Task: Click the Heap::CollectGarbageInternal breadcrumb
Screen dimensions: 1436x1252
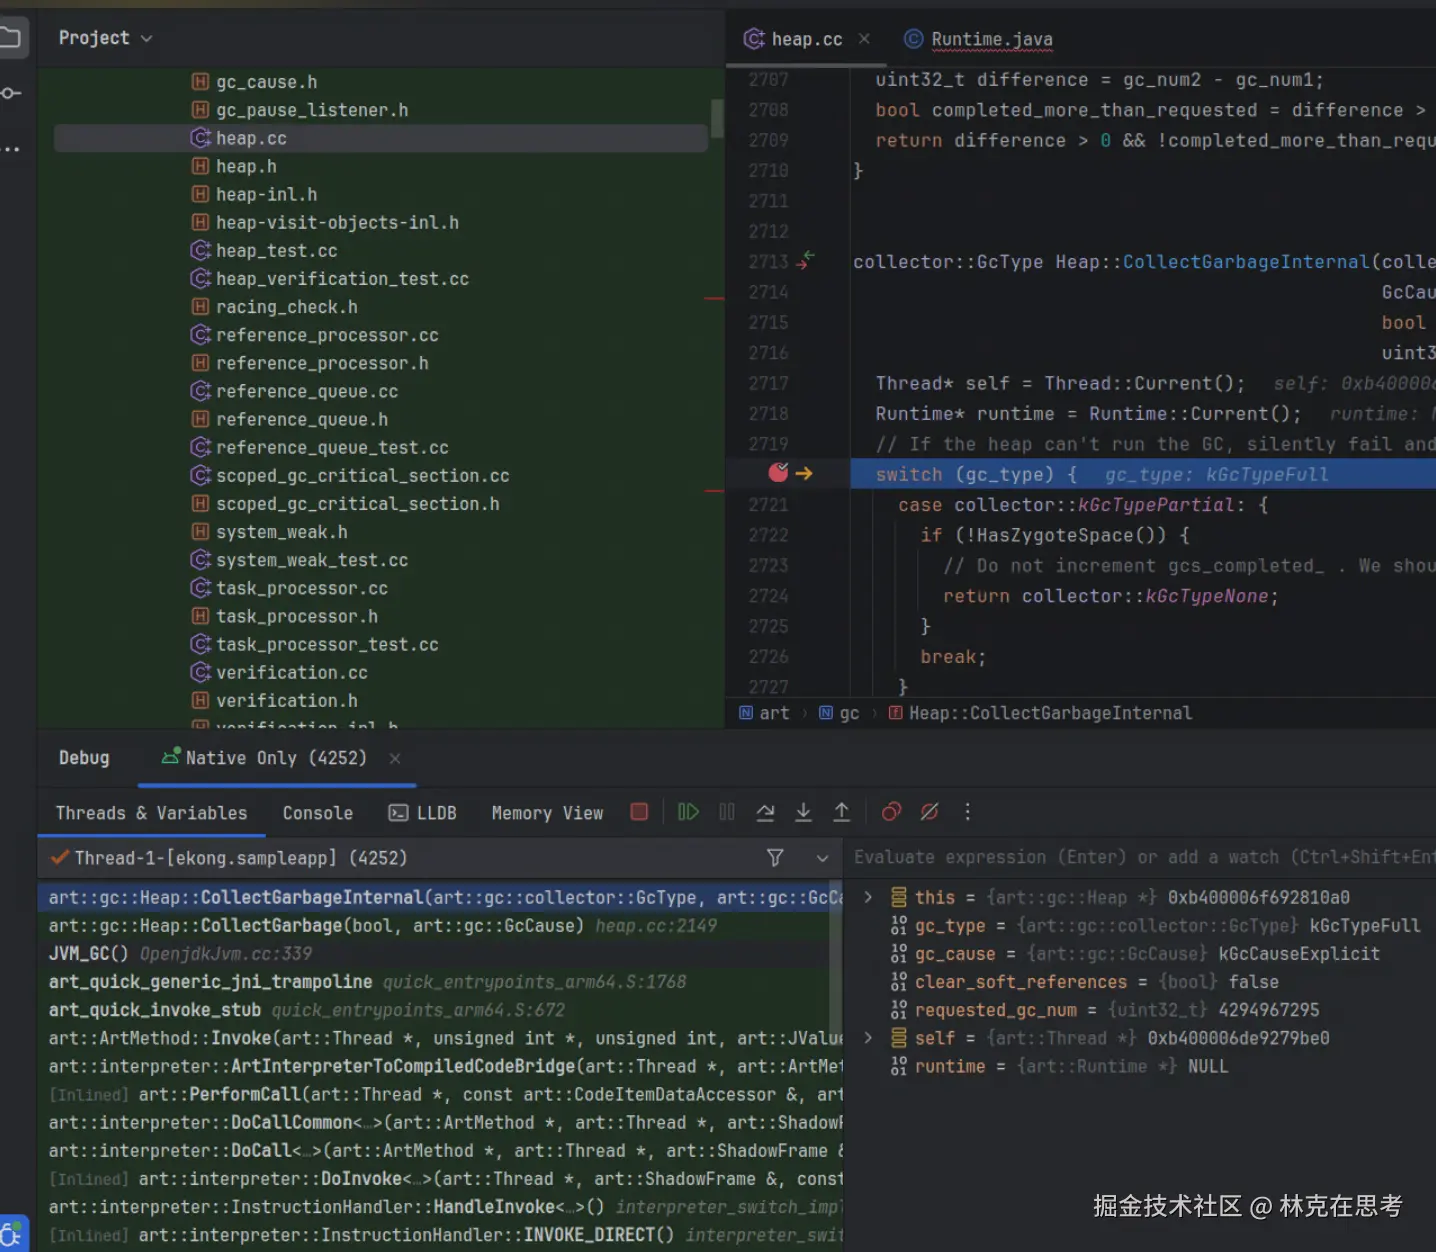Action: click(x=1040, y=713)
